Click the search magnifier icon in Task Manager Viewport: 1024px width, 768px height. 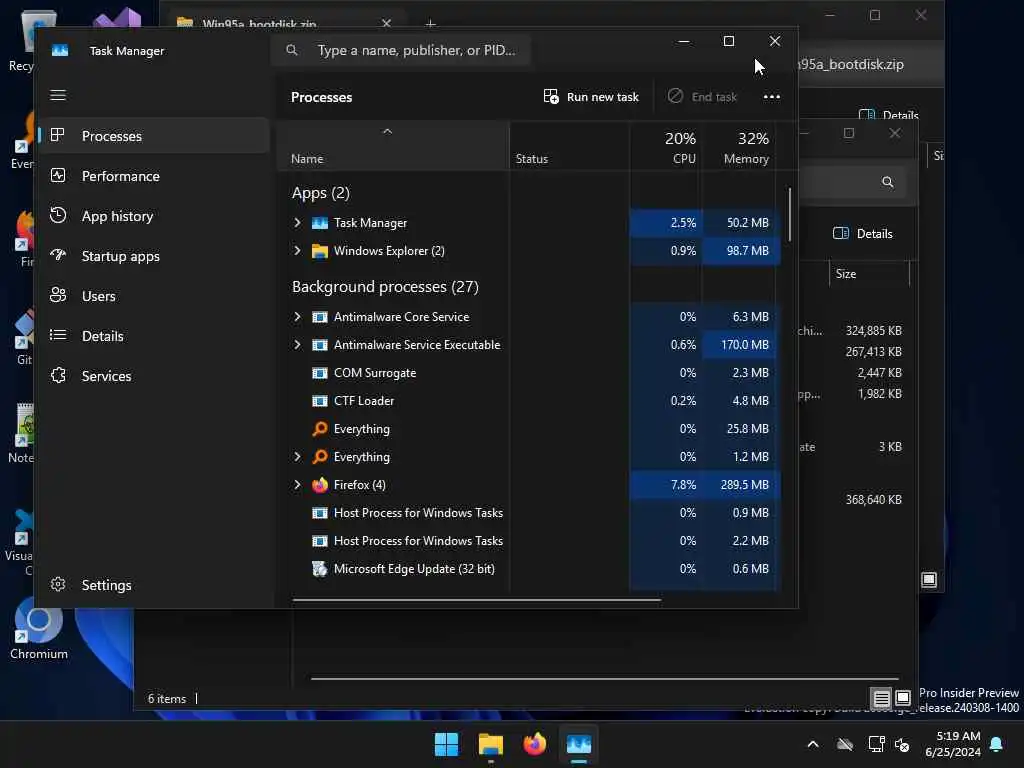tap(292, 50)
